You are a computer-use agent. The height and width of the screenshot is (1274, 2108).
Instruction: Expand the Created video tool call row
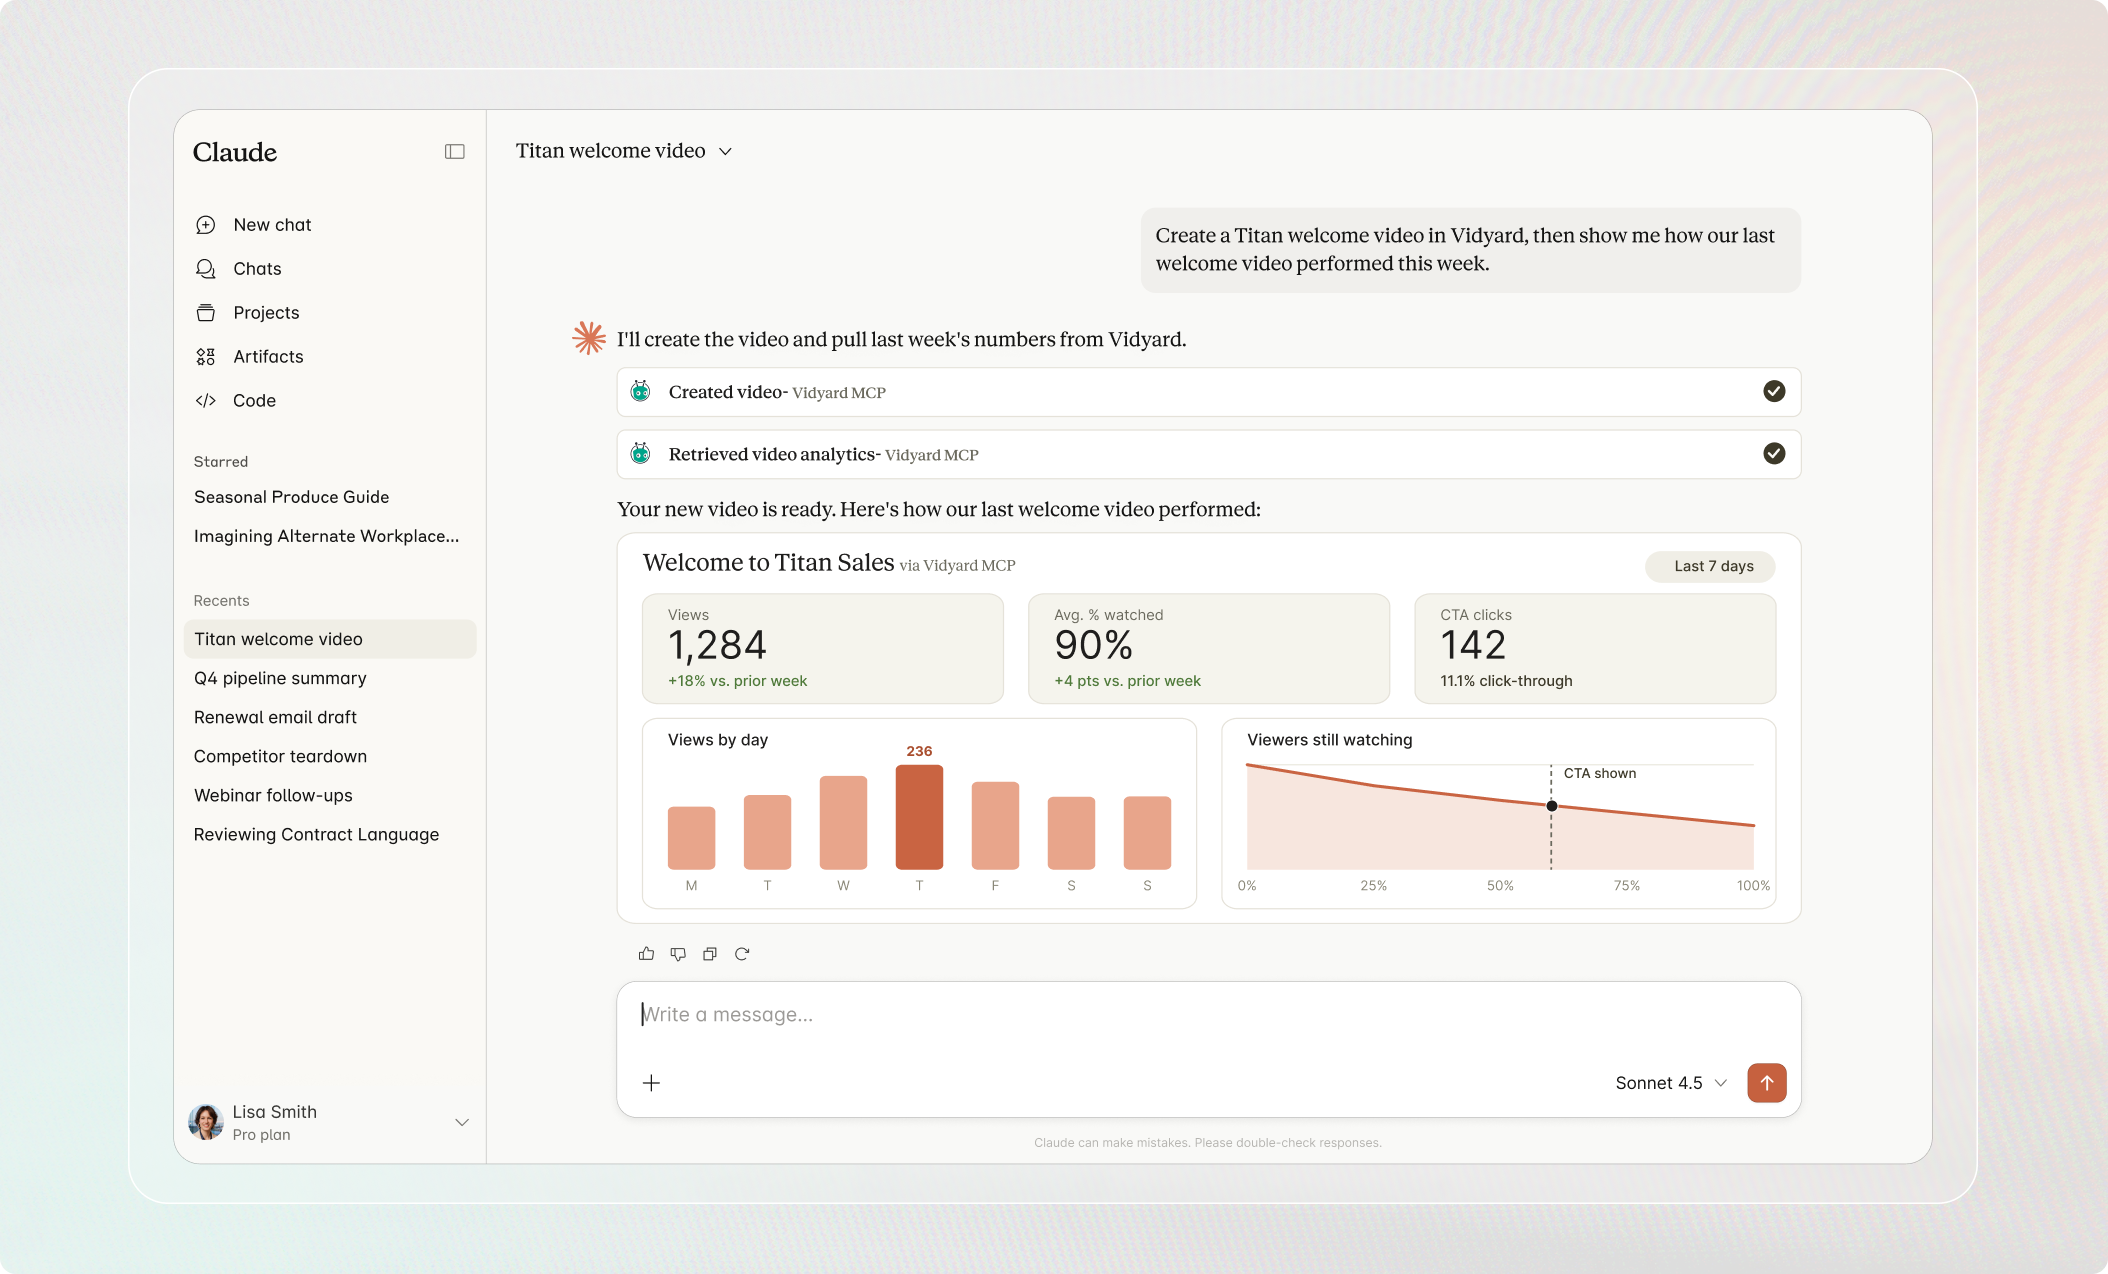(x=1208, y=392)
